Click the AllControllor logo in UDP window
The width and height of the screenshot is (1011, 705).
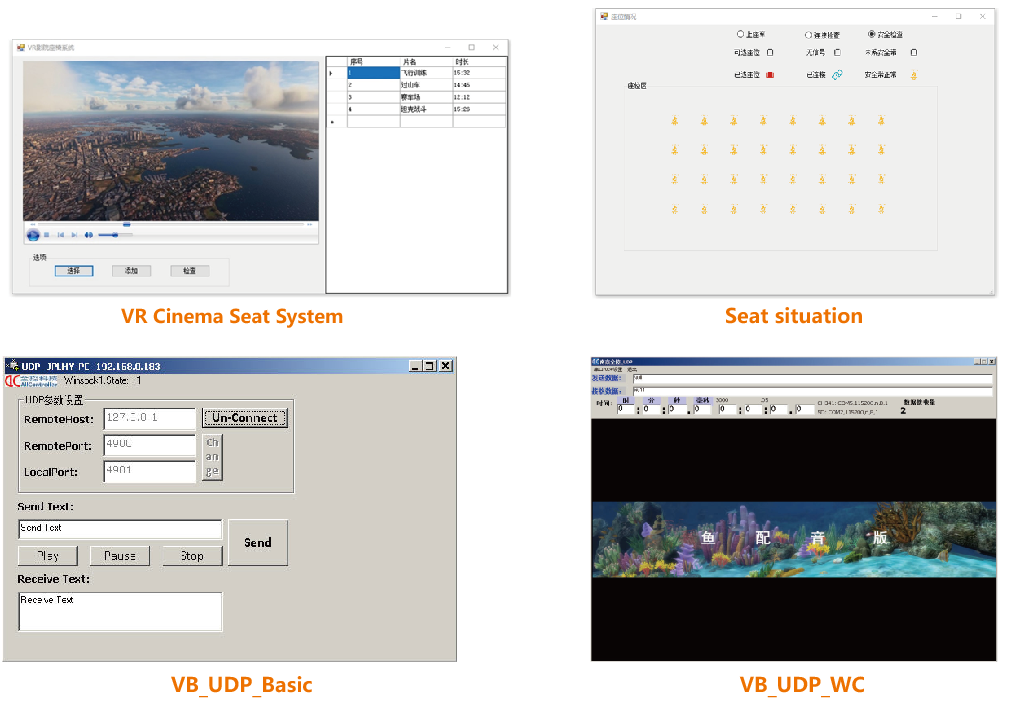coord(32,381)
